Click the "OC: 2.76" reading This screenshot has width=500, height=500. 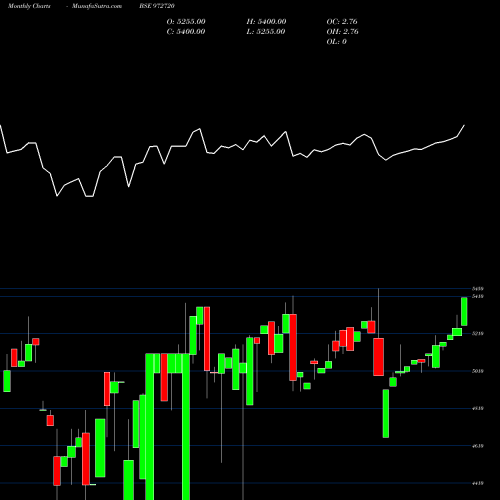coord(342,22)
